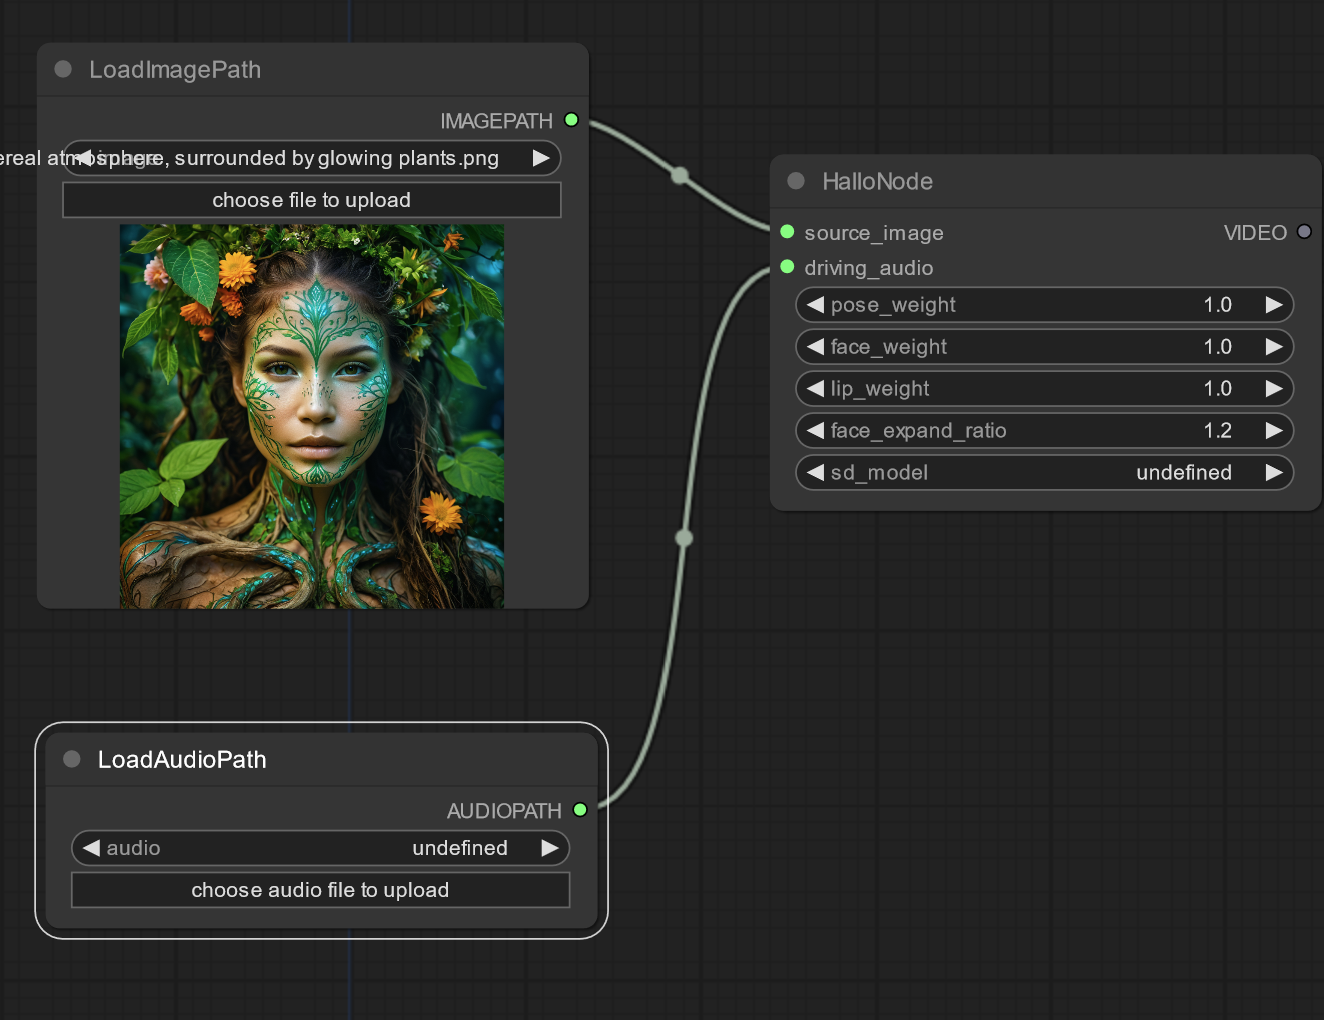
Task: Click the source_image input socket
Action: tap(787, 231)
